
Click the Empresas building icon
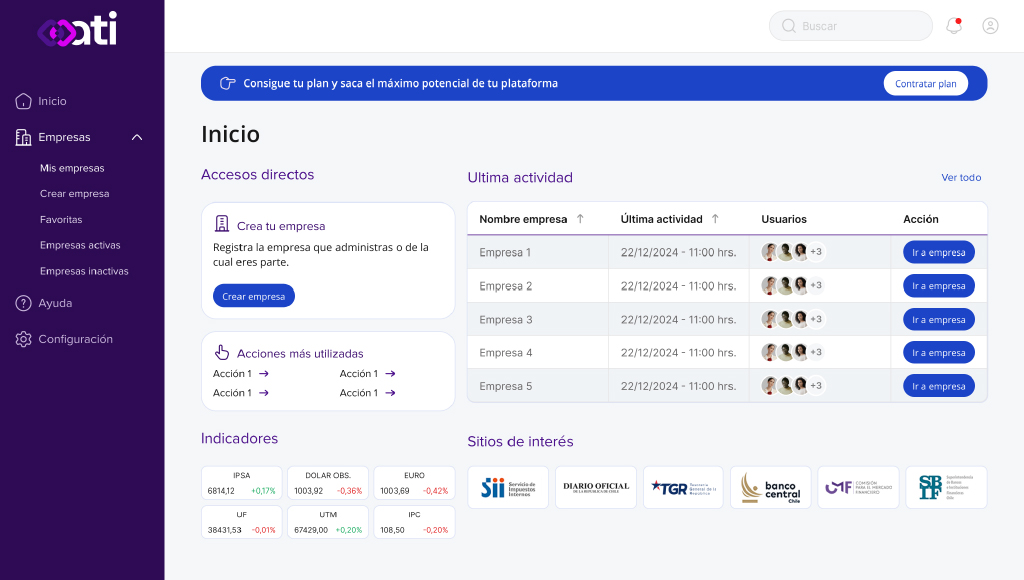pos(23,137)
